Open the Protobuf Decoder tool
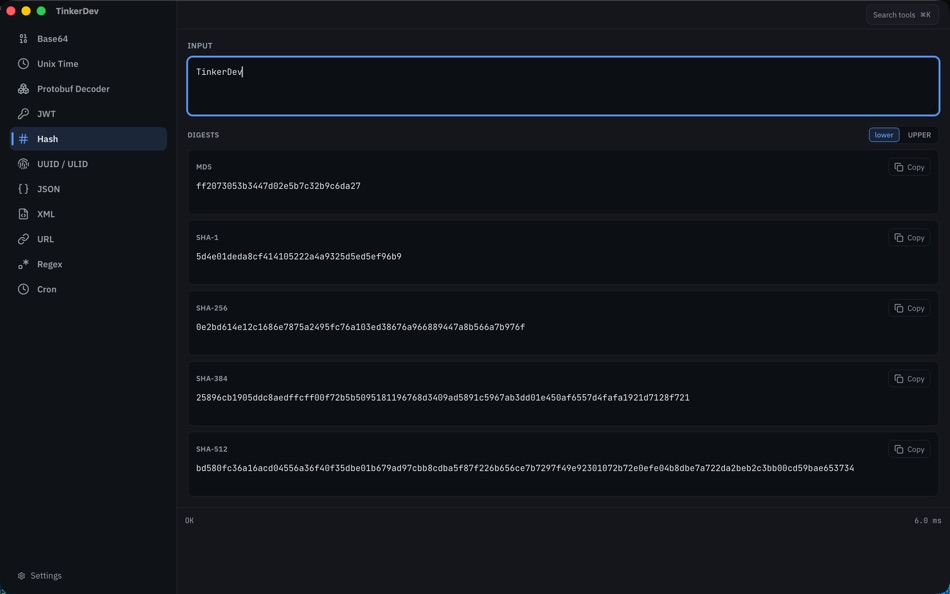This screenshot has width=950, height=594. point(88,89)
